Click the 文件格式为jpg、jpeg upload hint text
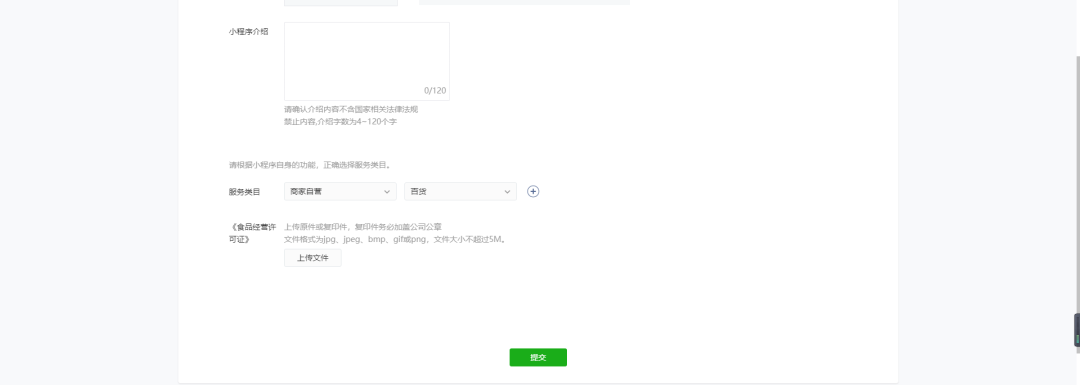Image resolution: width=1080 pixels, height=385 pixels. [x=396, y=240]
